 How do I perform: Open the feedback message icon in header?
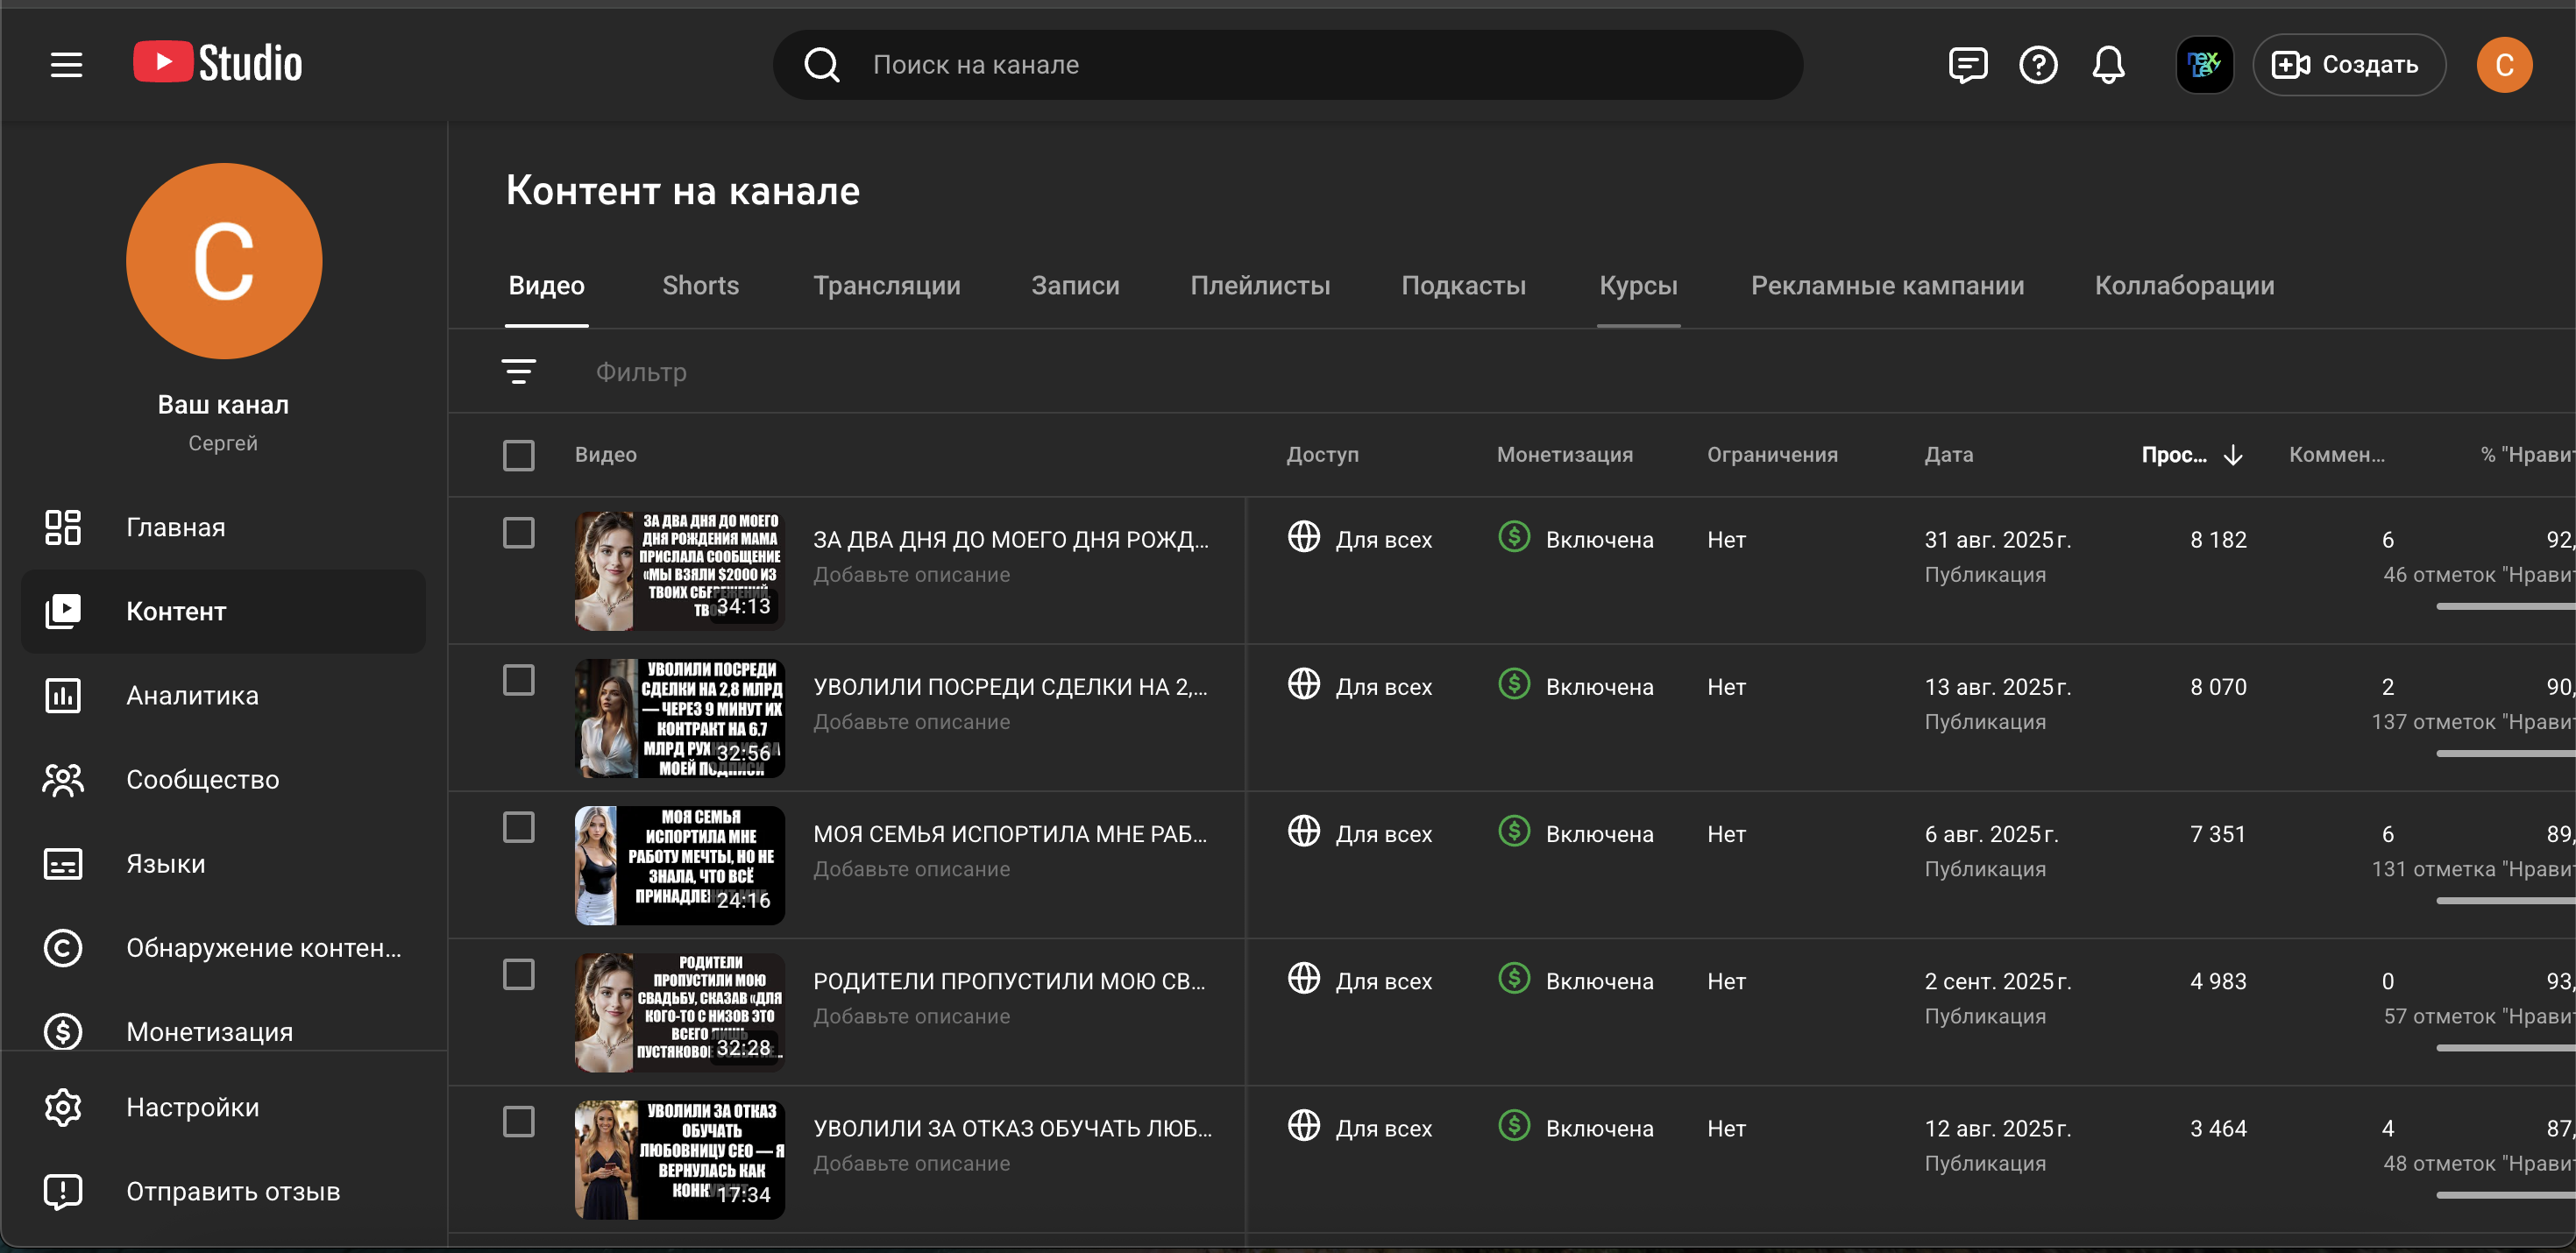(x=1967, y=65)
